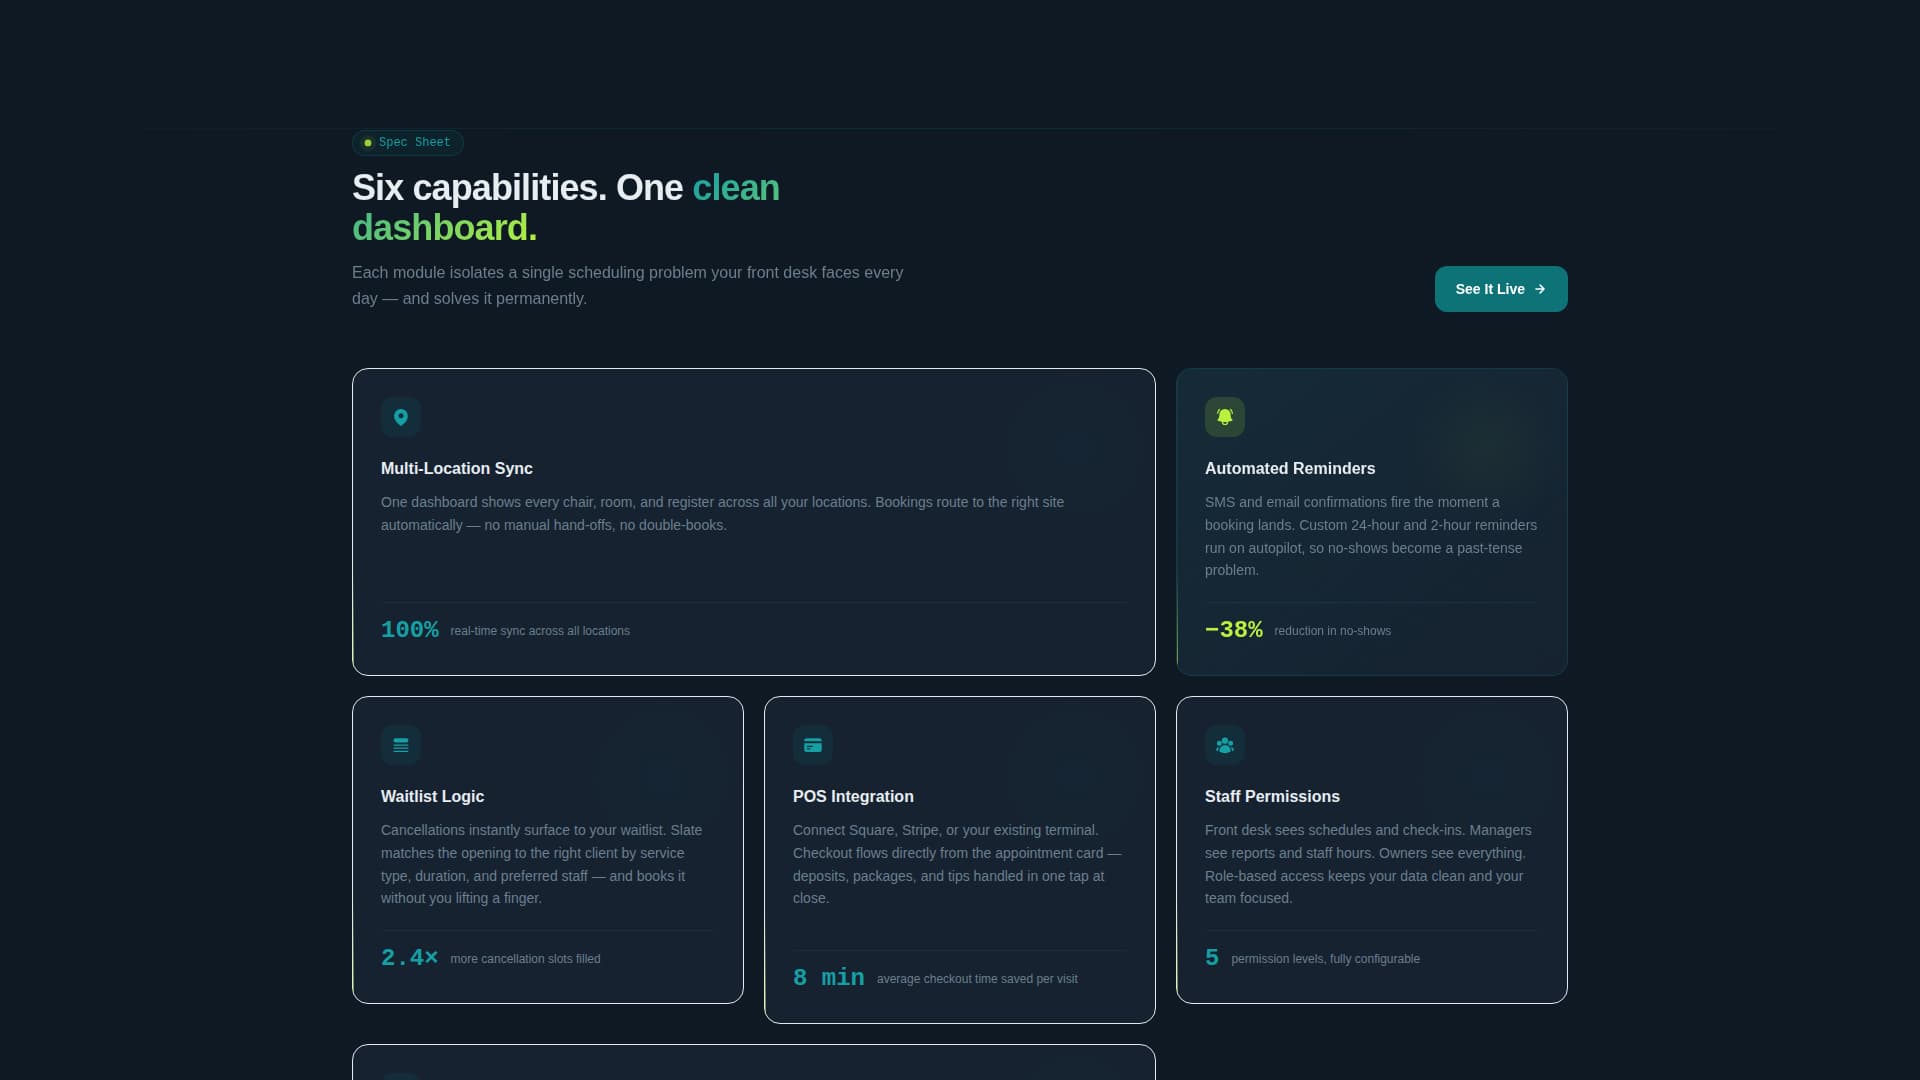This screenshot has height=1080, width=1920.
Task: Click the Staff Permissions heading
Action: [x=1272, y=796]
